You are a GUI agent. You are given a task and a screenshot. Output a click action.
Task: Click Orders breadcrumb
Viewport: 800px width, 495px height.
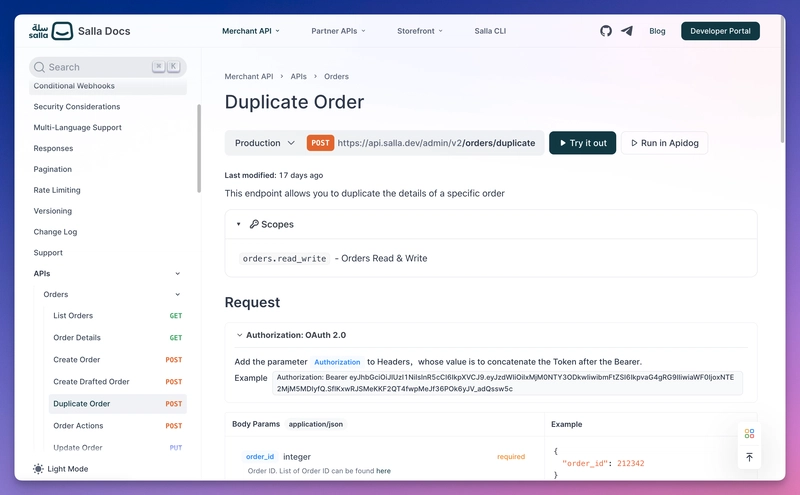336,77
